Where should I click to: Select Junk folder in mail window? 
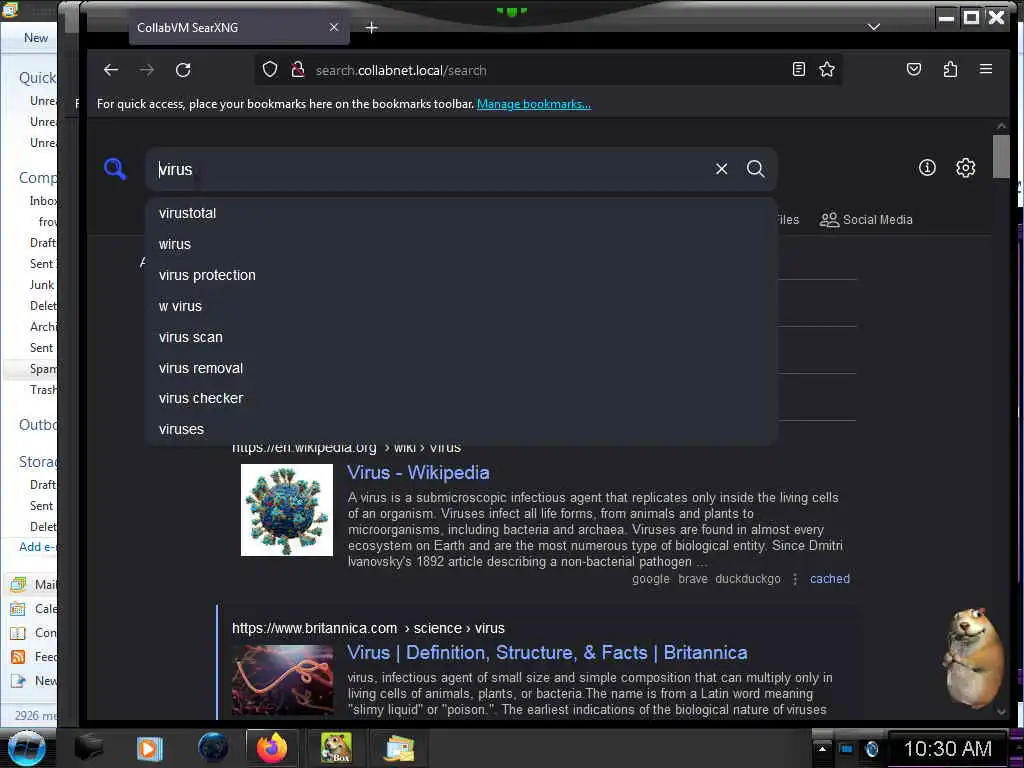42,285
